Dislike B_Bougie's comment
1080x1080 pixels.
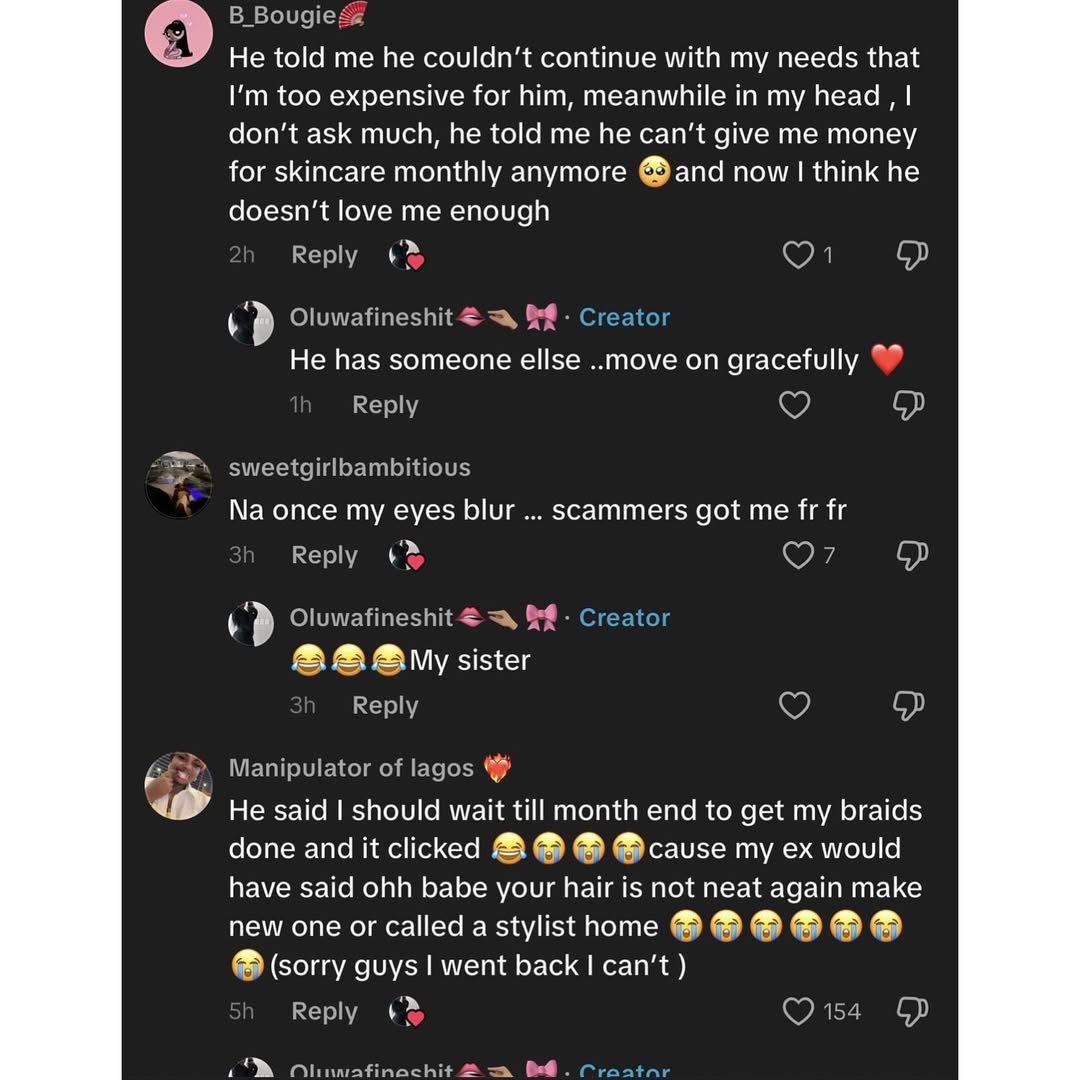coord(910,256)
